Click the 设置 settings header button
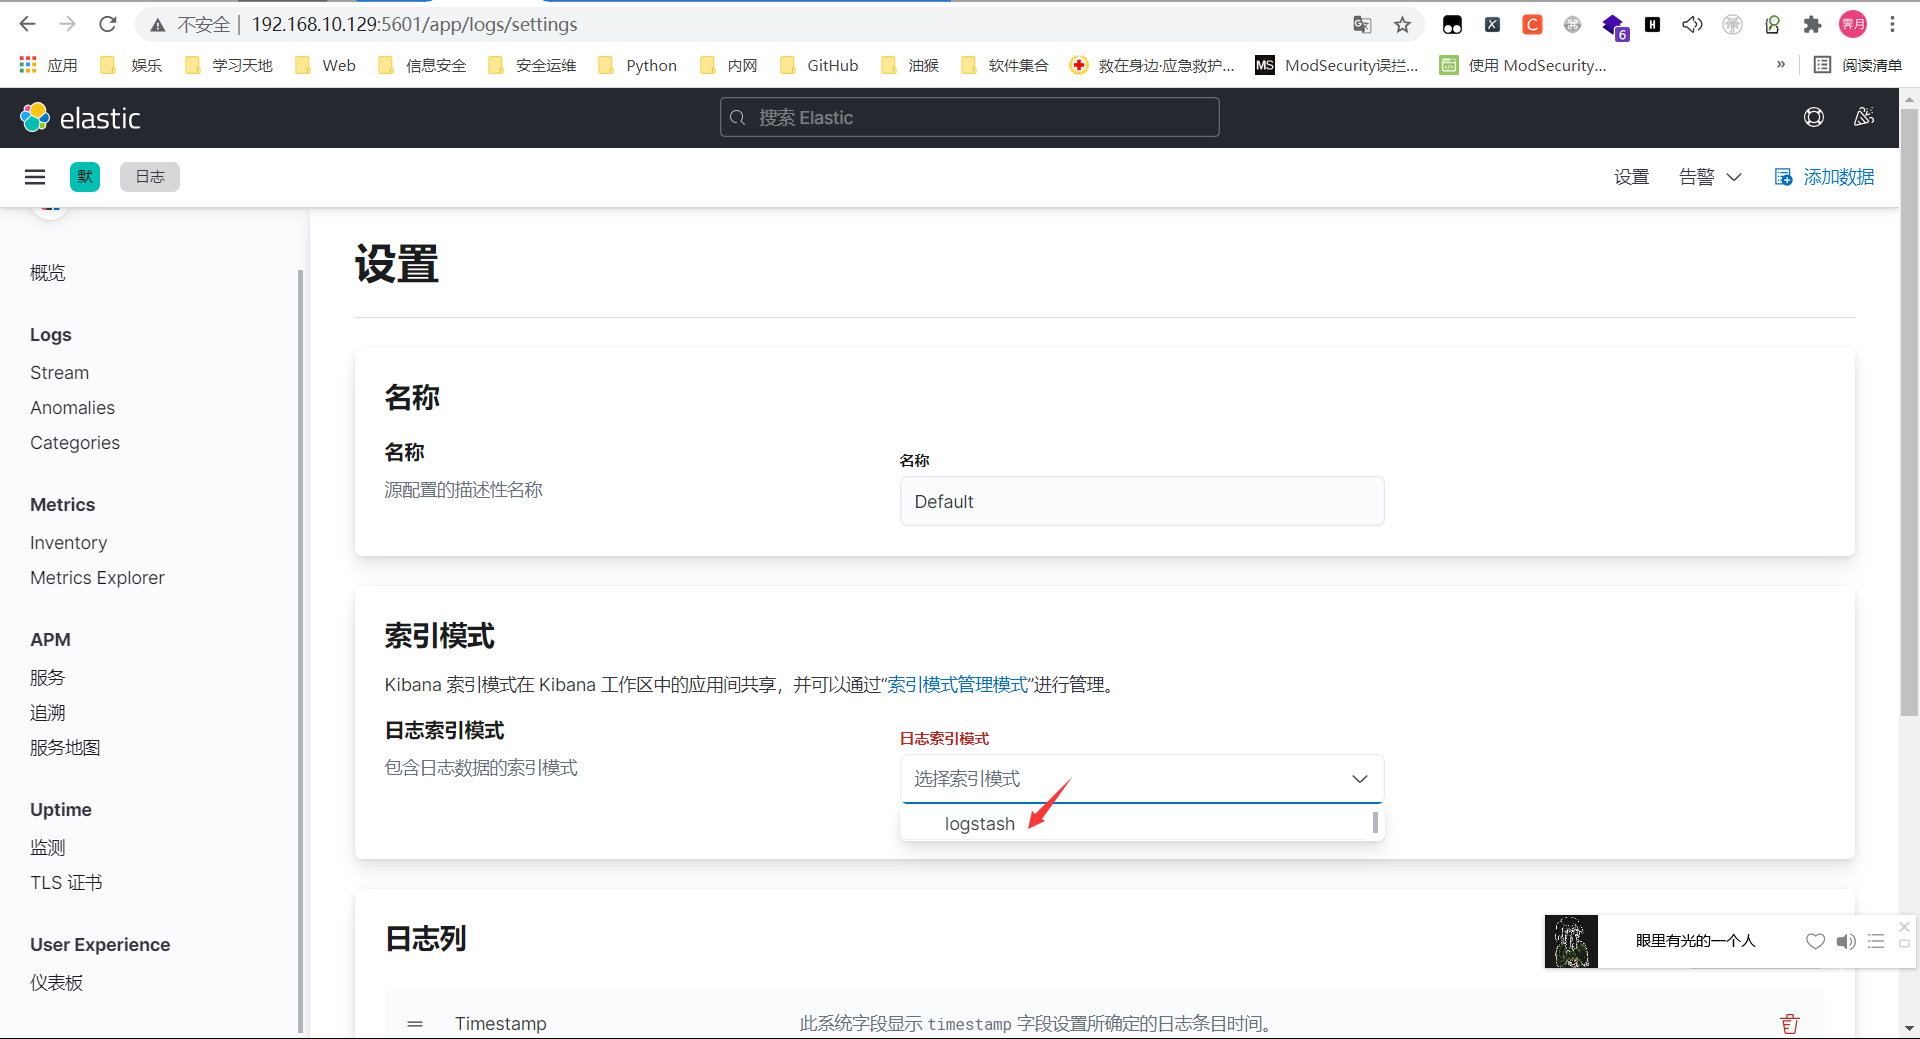1920x1039 pixels. click(1631, 177)
